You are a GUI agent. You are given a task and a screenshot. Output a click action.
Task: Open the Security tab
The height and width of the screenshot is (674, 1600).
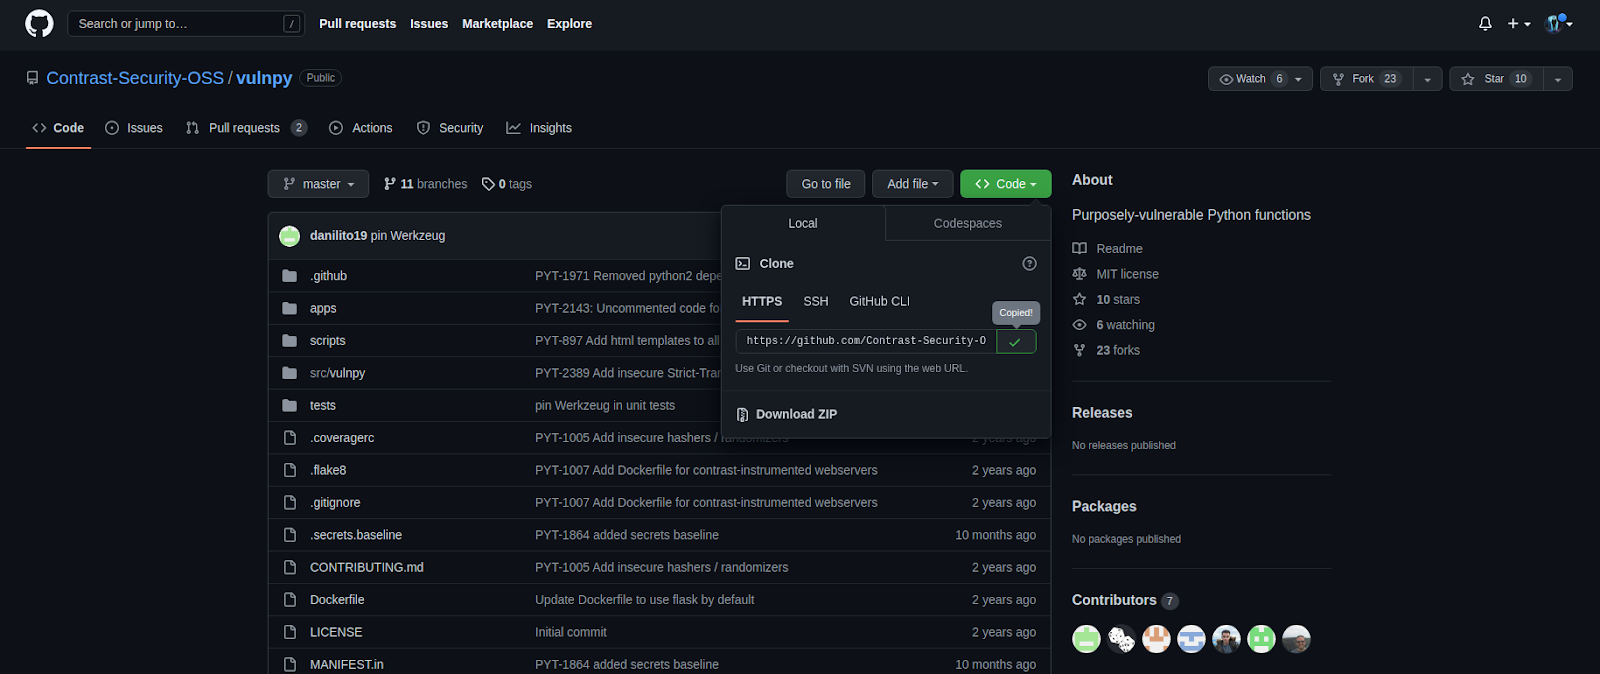[450, 128]
